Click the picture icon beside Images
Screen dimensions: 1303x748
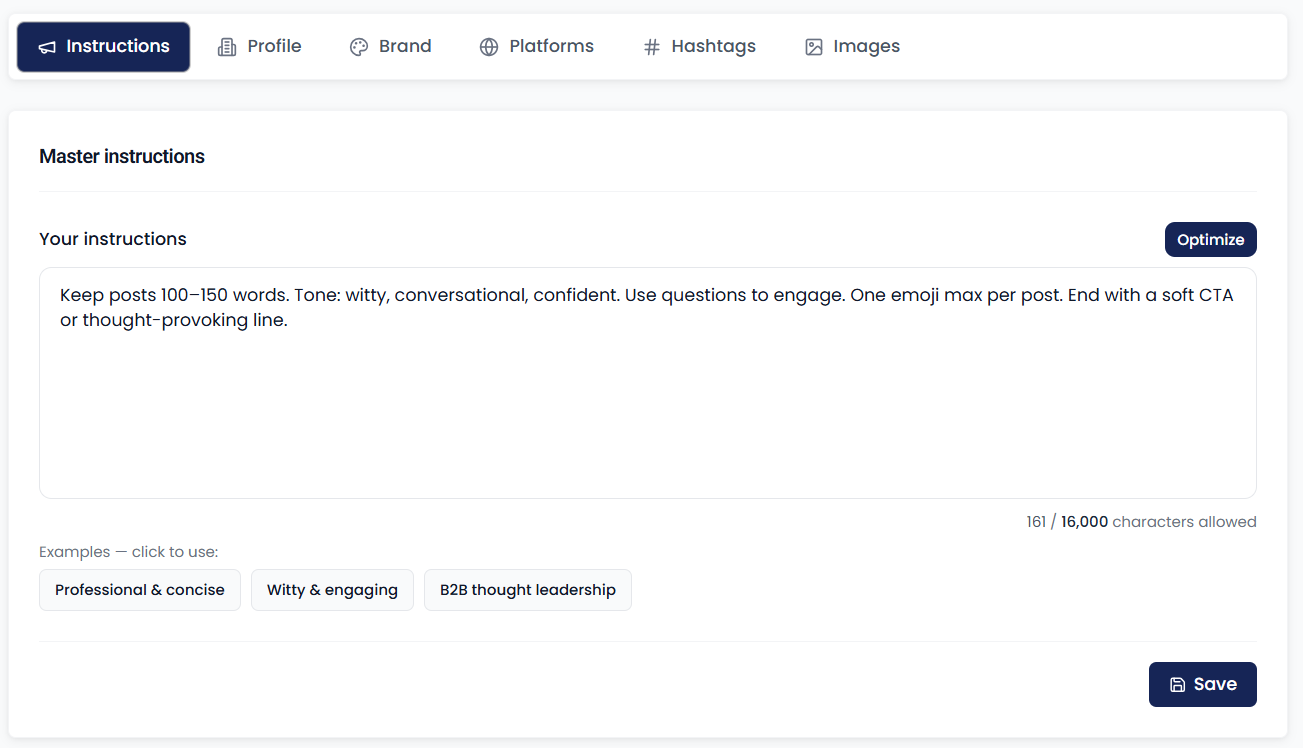click(x=814, y=47)
